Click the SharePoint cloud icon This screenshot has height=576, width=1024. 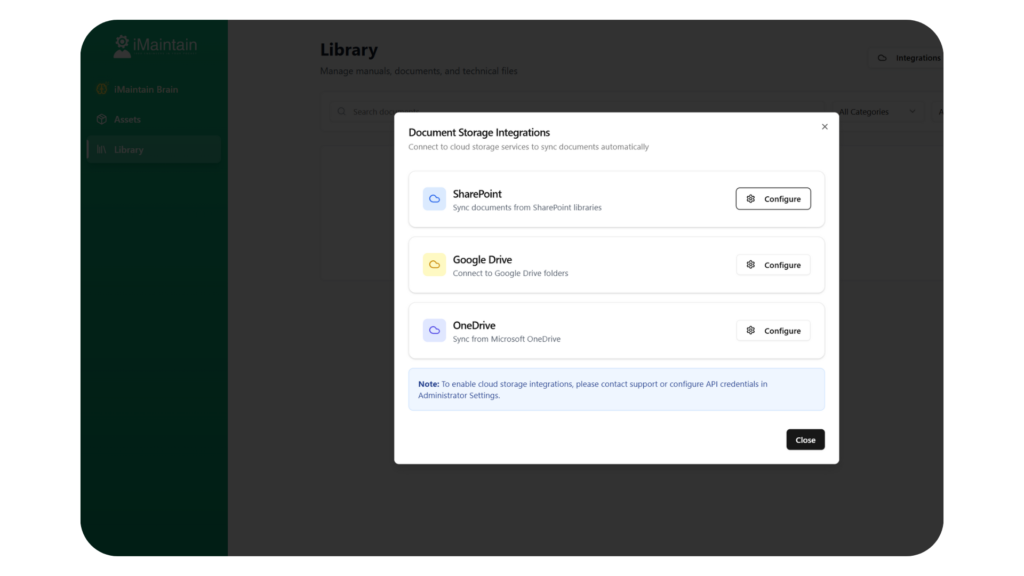point(434,199)
